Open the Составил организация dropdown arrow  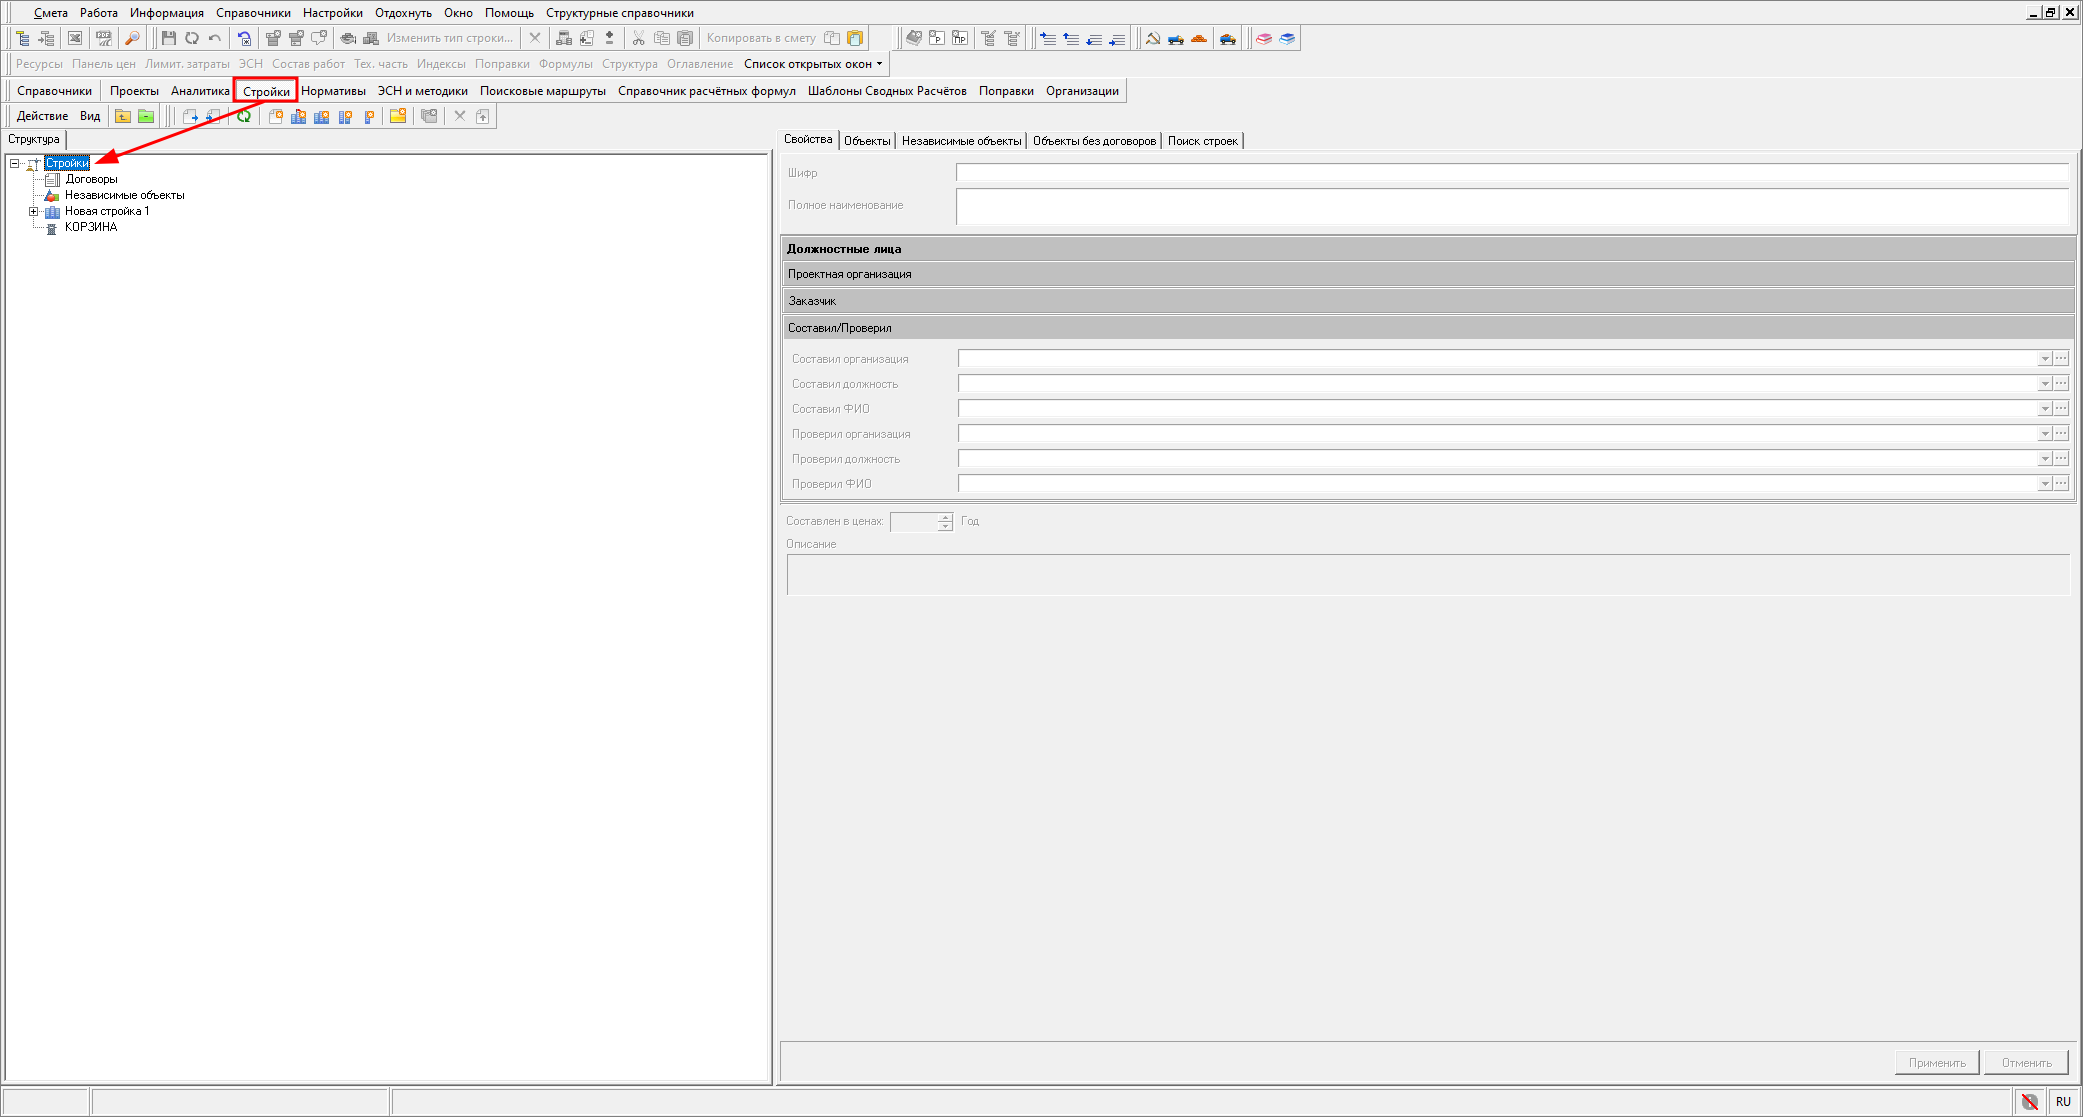[x=2044, y=359]
